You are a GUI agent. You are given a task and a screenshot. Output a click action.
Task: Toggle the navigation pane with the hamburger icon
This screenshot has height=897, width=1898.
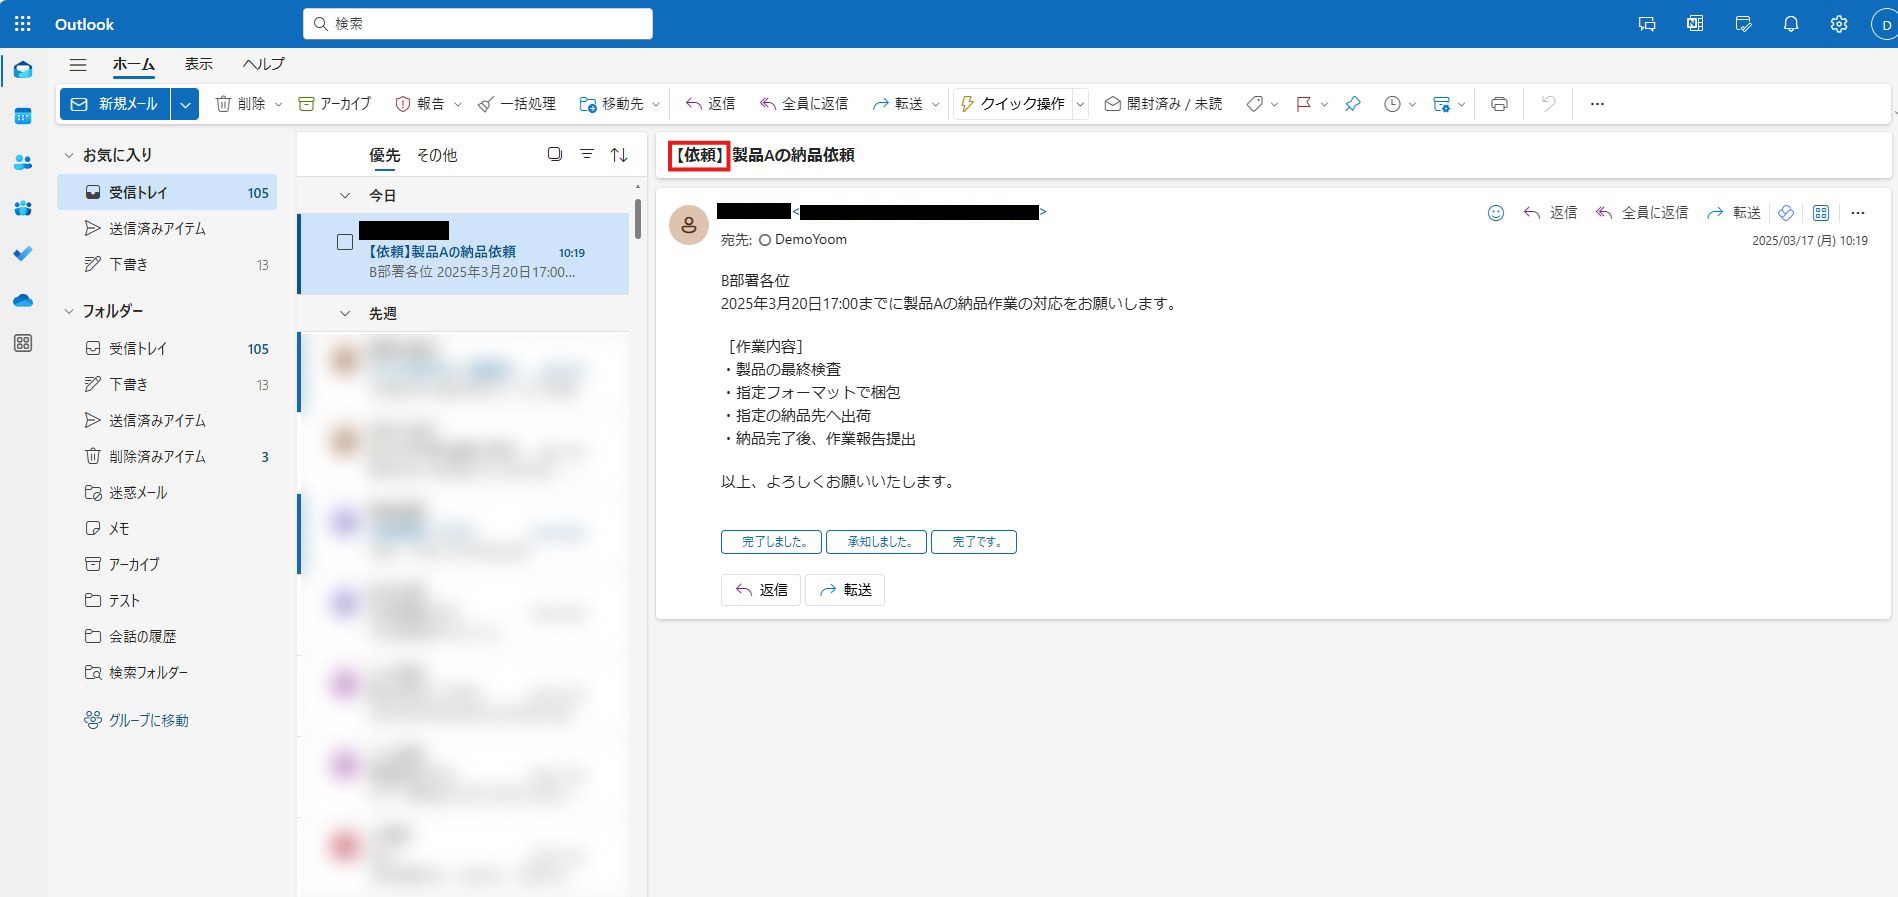pyautogui.click(x=78, y=64)
